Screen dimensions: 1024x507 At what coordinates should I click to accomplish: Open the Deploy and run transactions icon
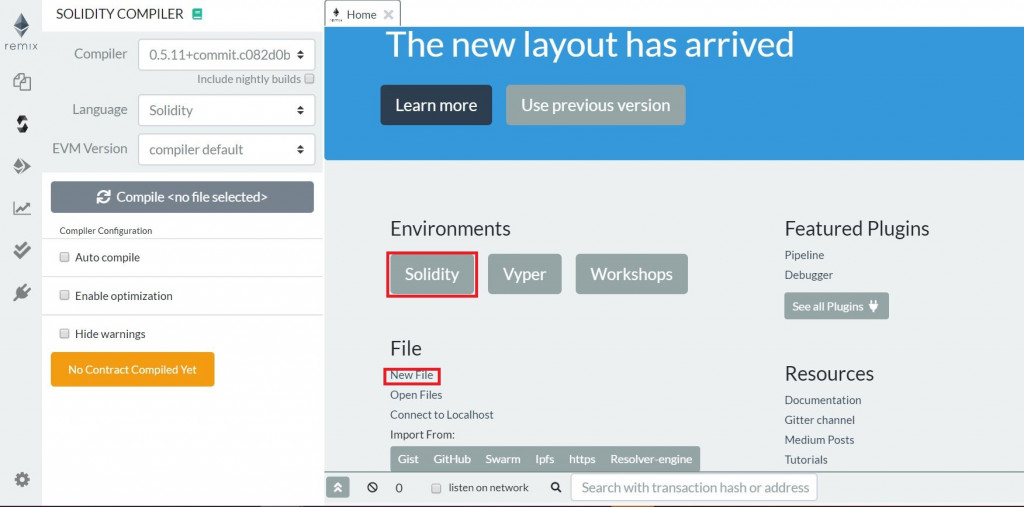tap(22, 166)
